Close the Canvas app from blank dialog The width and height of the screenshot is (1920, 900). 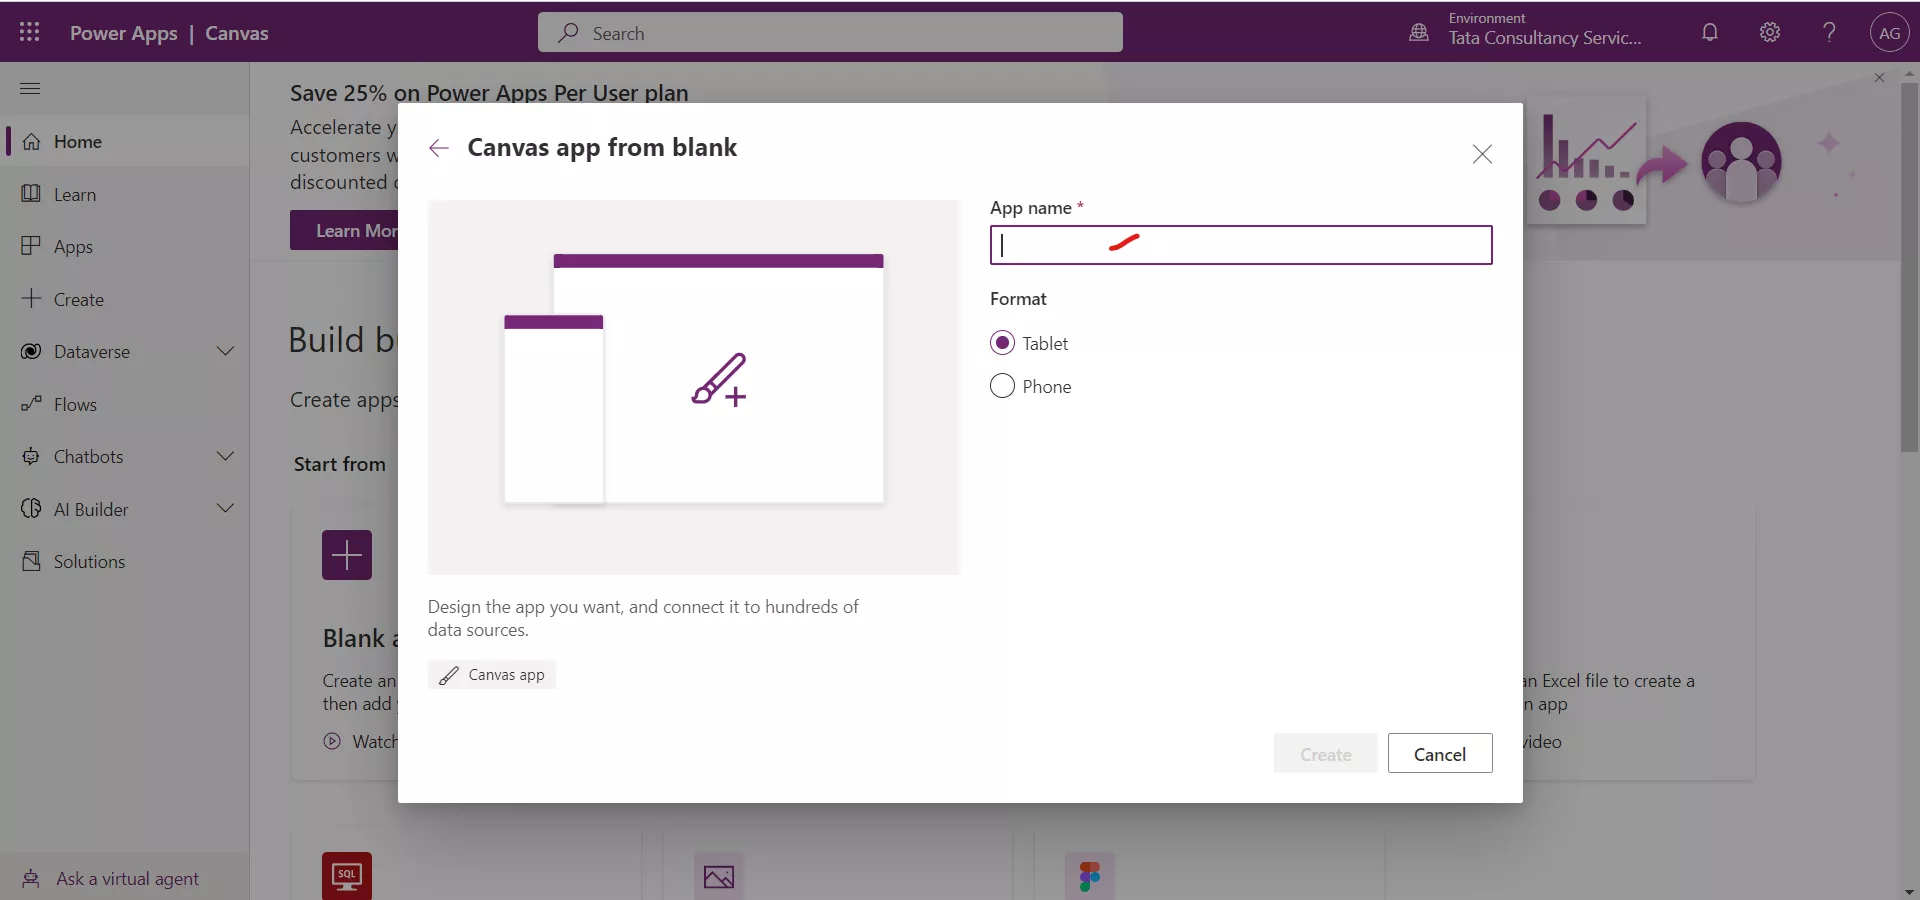point(1482,154)
